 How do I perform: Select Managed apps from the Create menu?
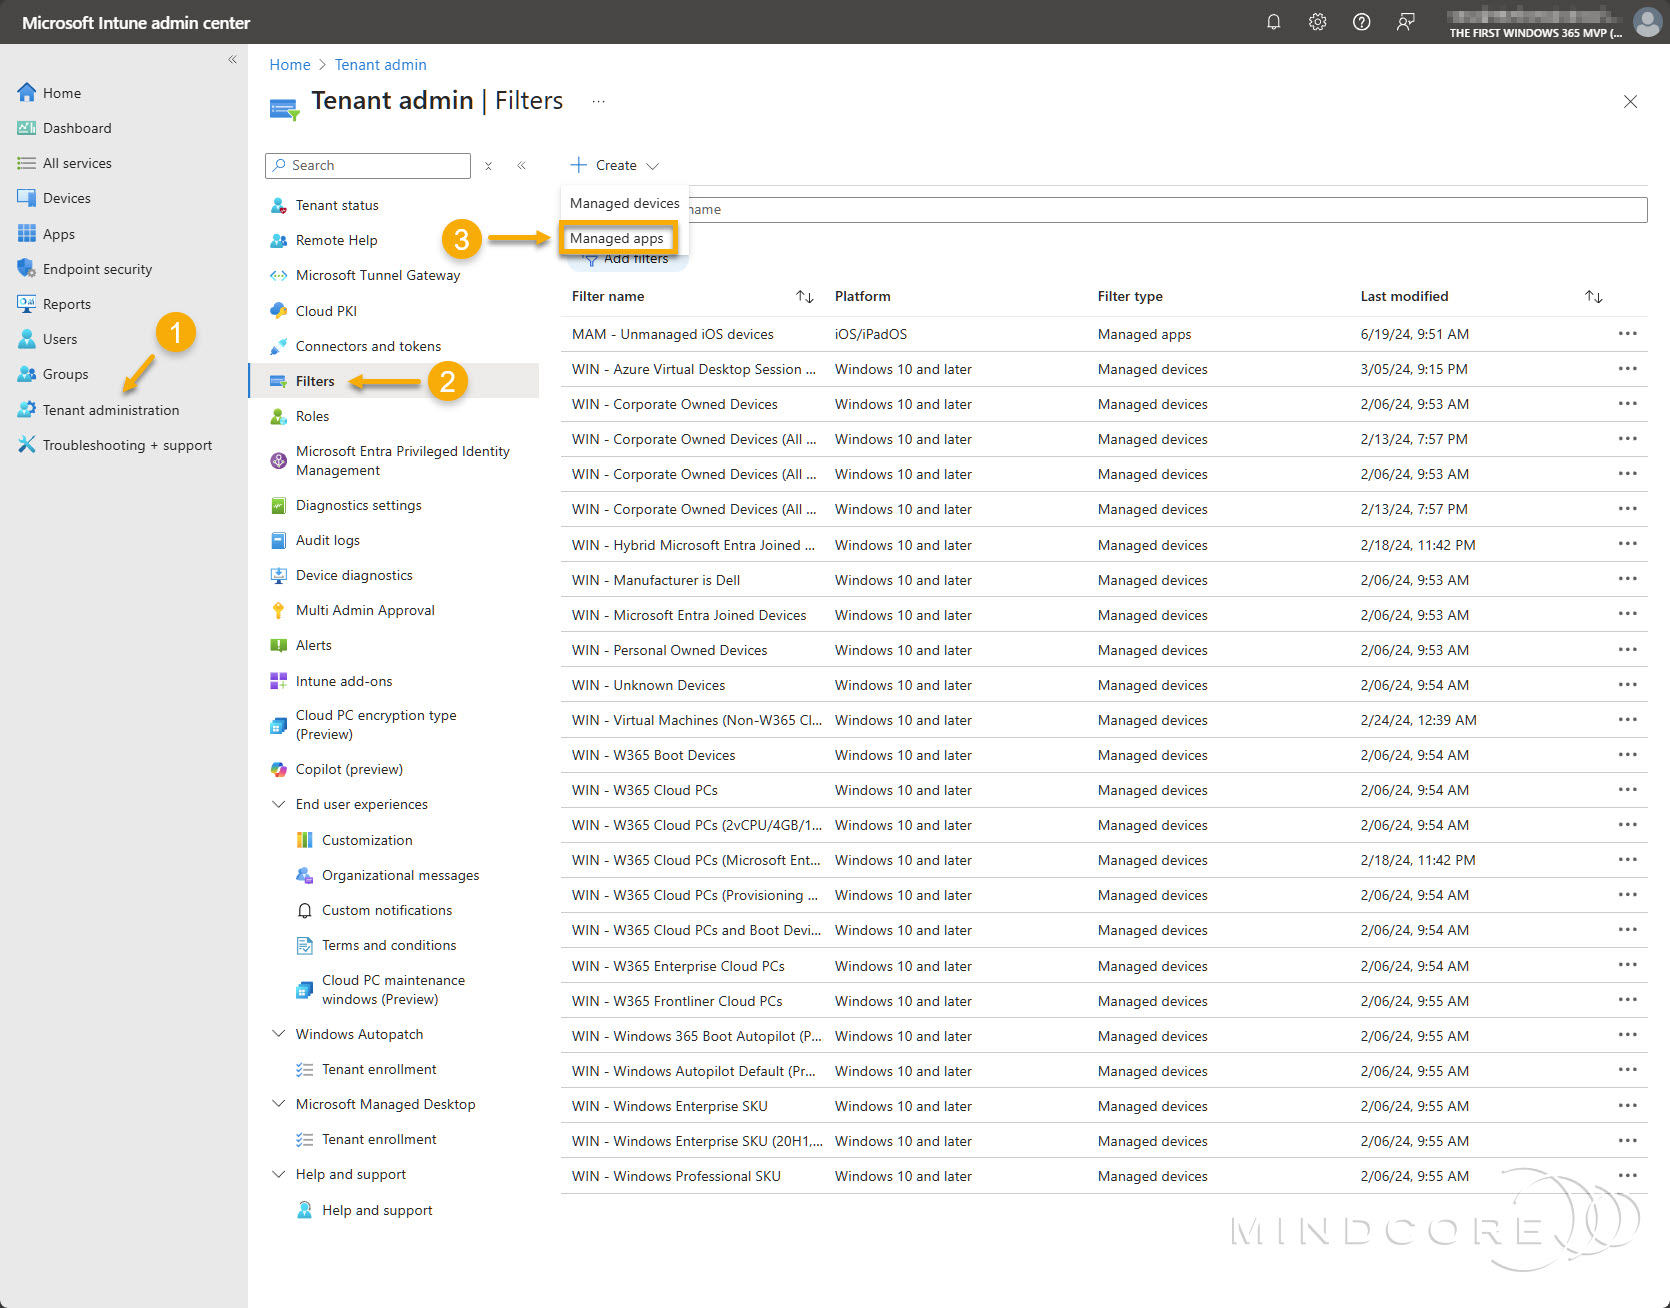click(x=616, y=238)
